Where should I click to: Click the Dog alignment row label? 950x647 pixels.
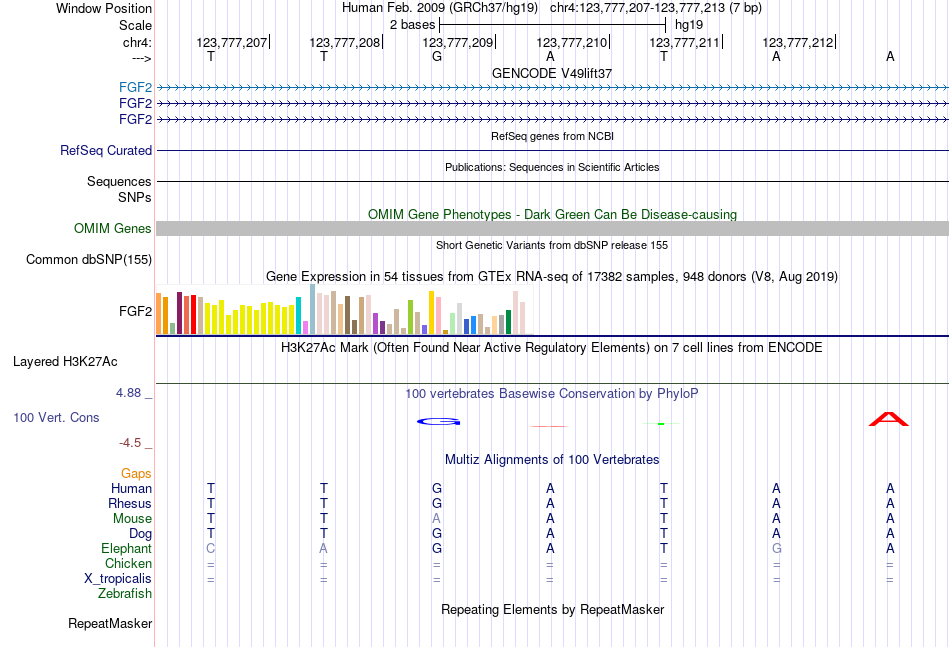[x=140, y=534]
